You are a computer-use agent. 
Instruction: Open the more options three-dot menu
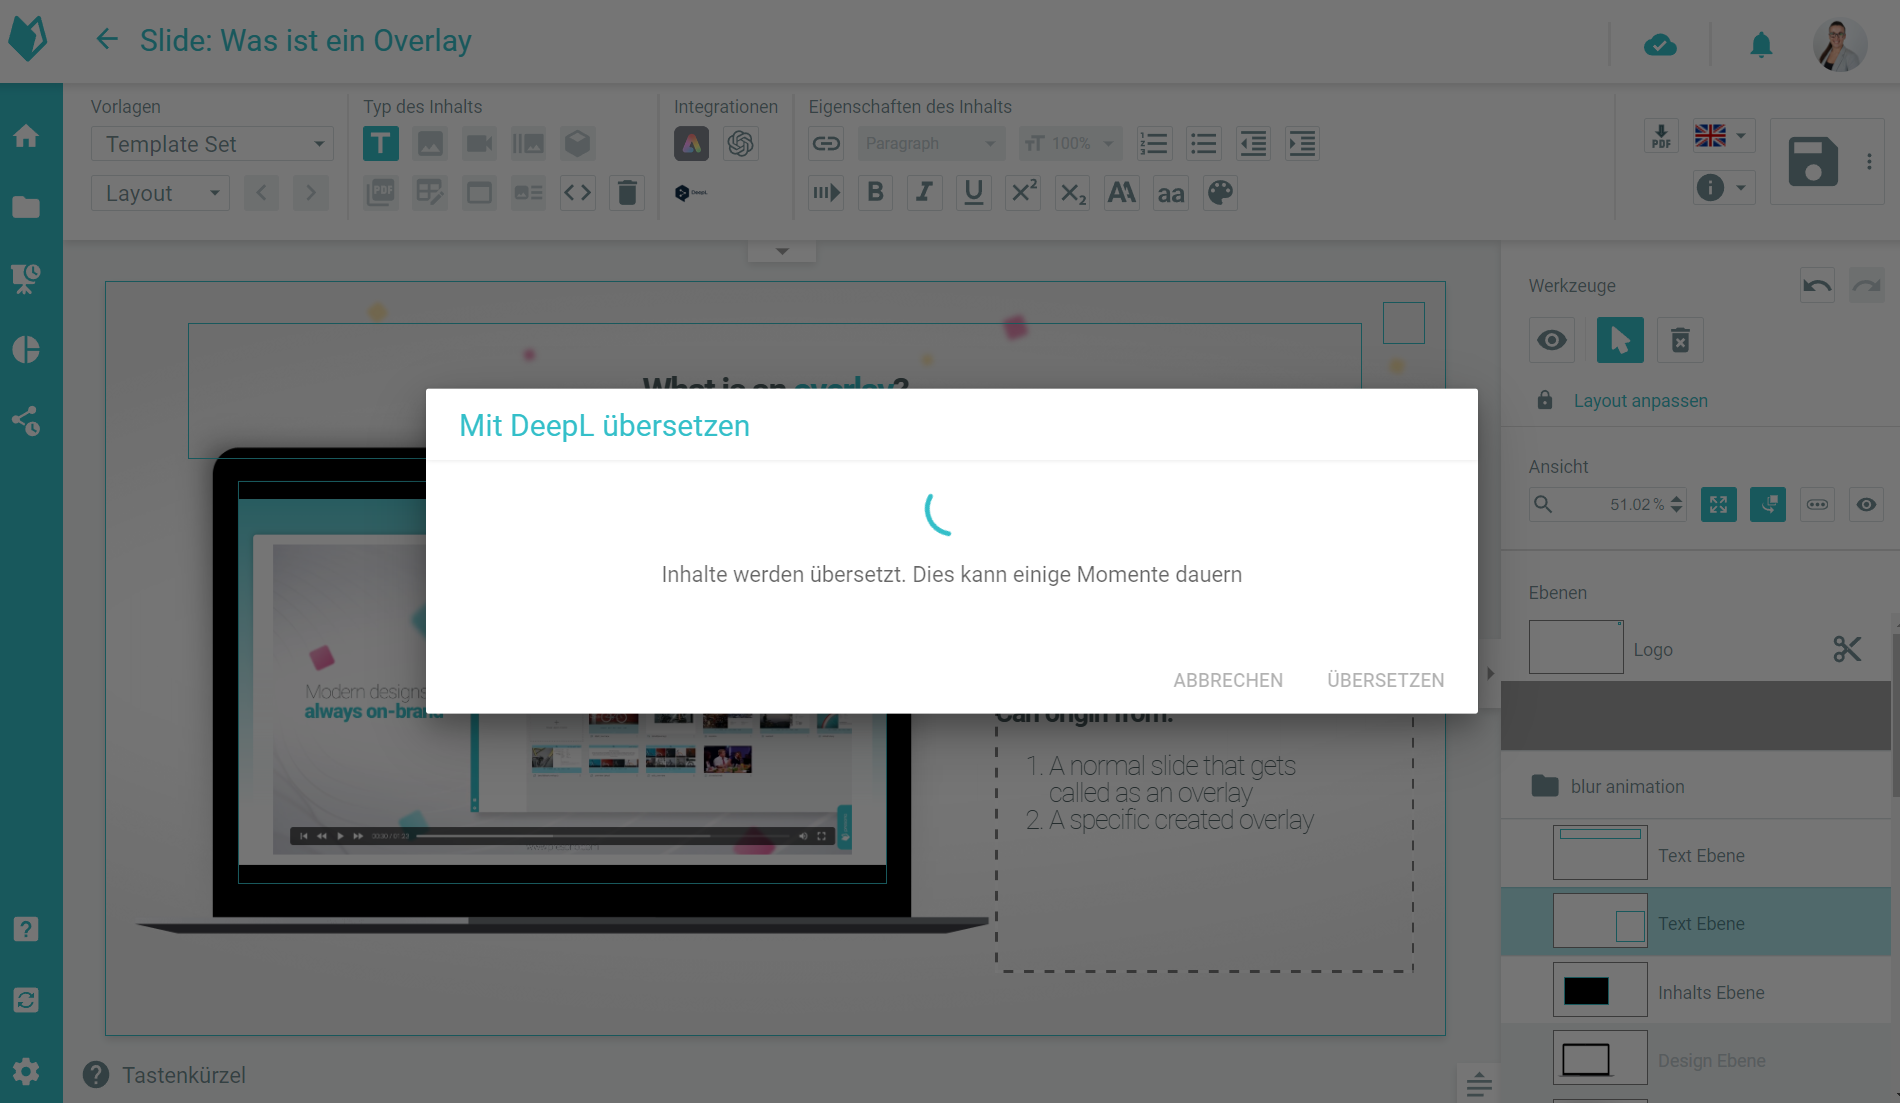click(x=1869, y=161)
